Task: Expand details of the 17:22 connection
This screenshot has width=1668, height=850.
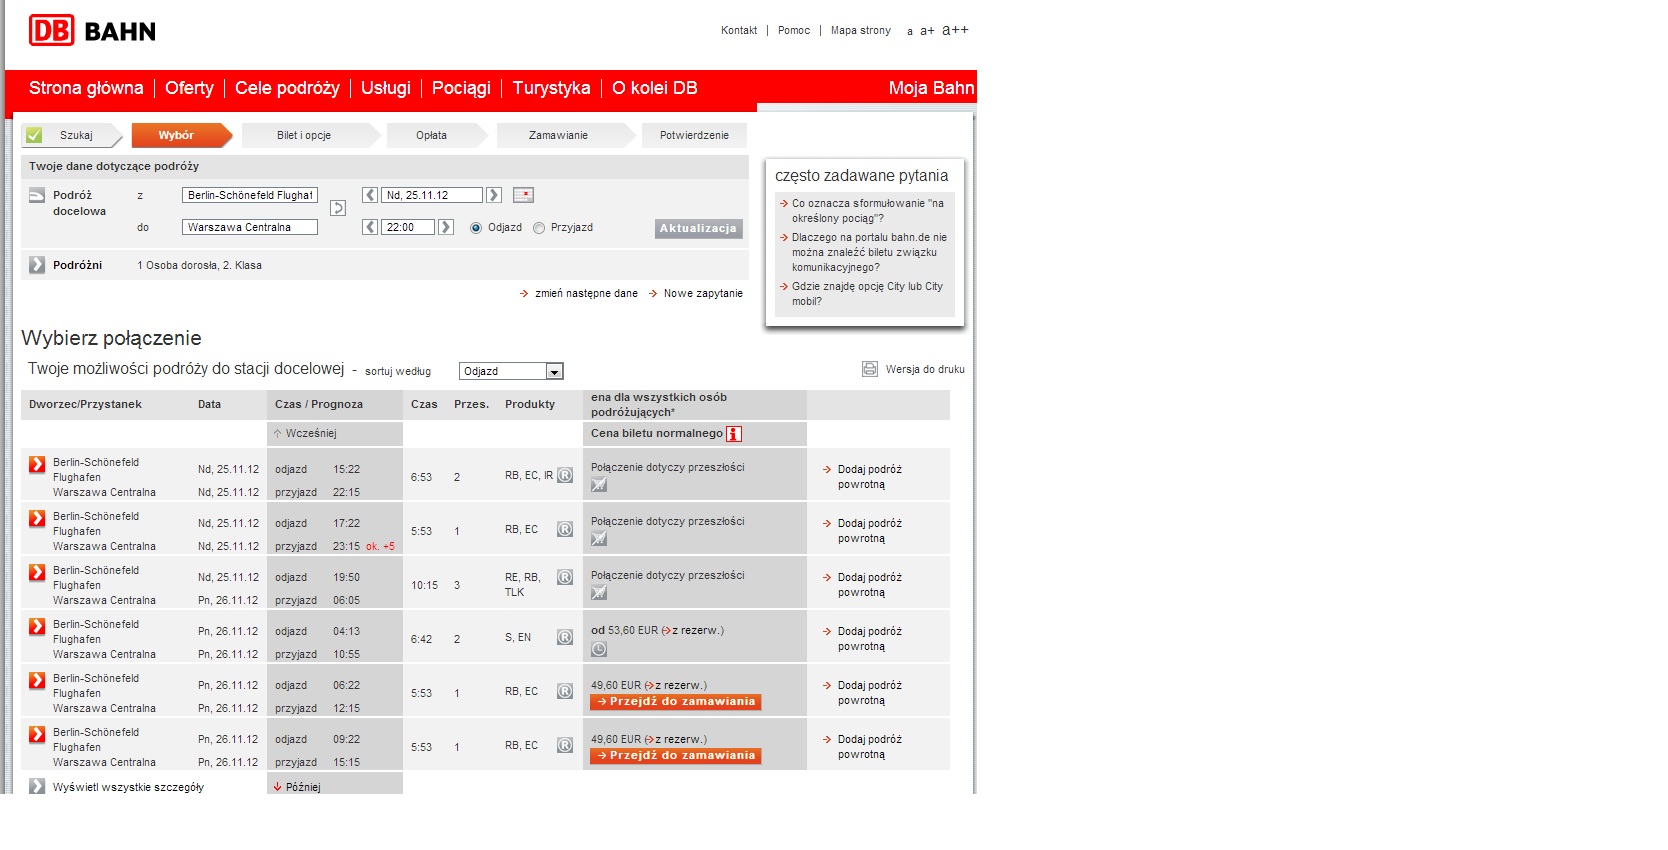Action: coord(37,518)
